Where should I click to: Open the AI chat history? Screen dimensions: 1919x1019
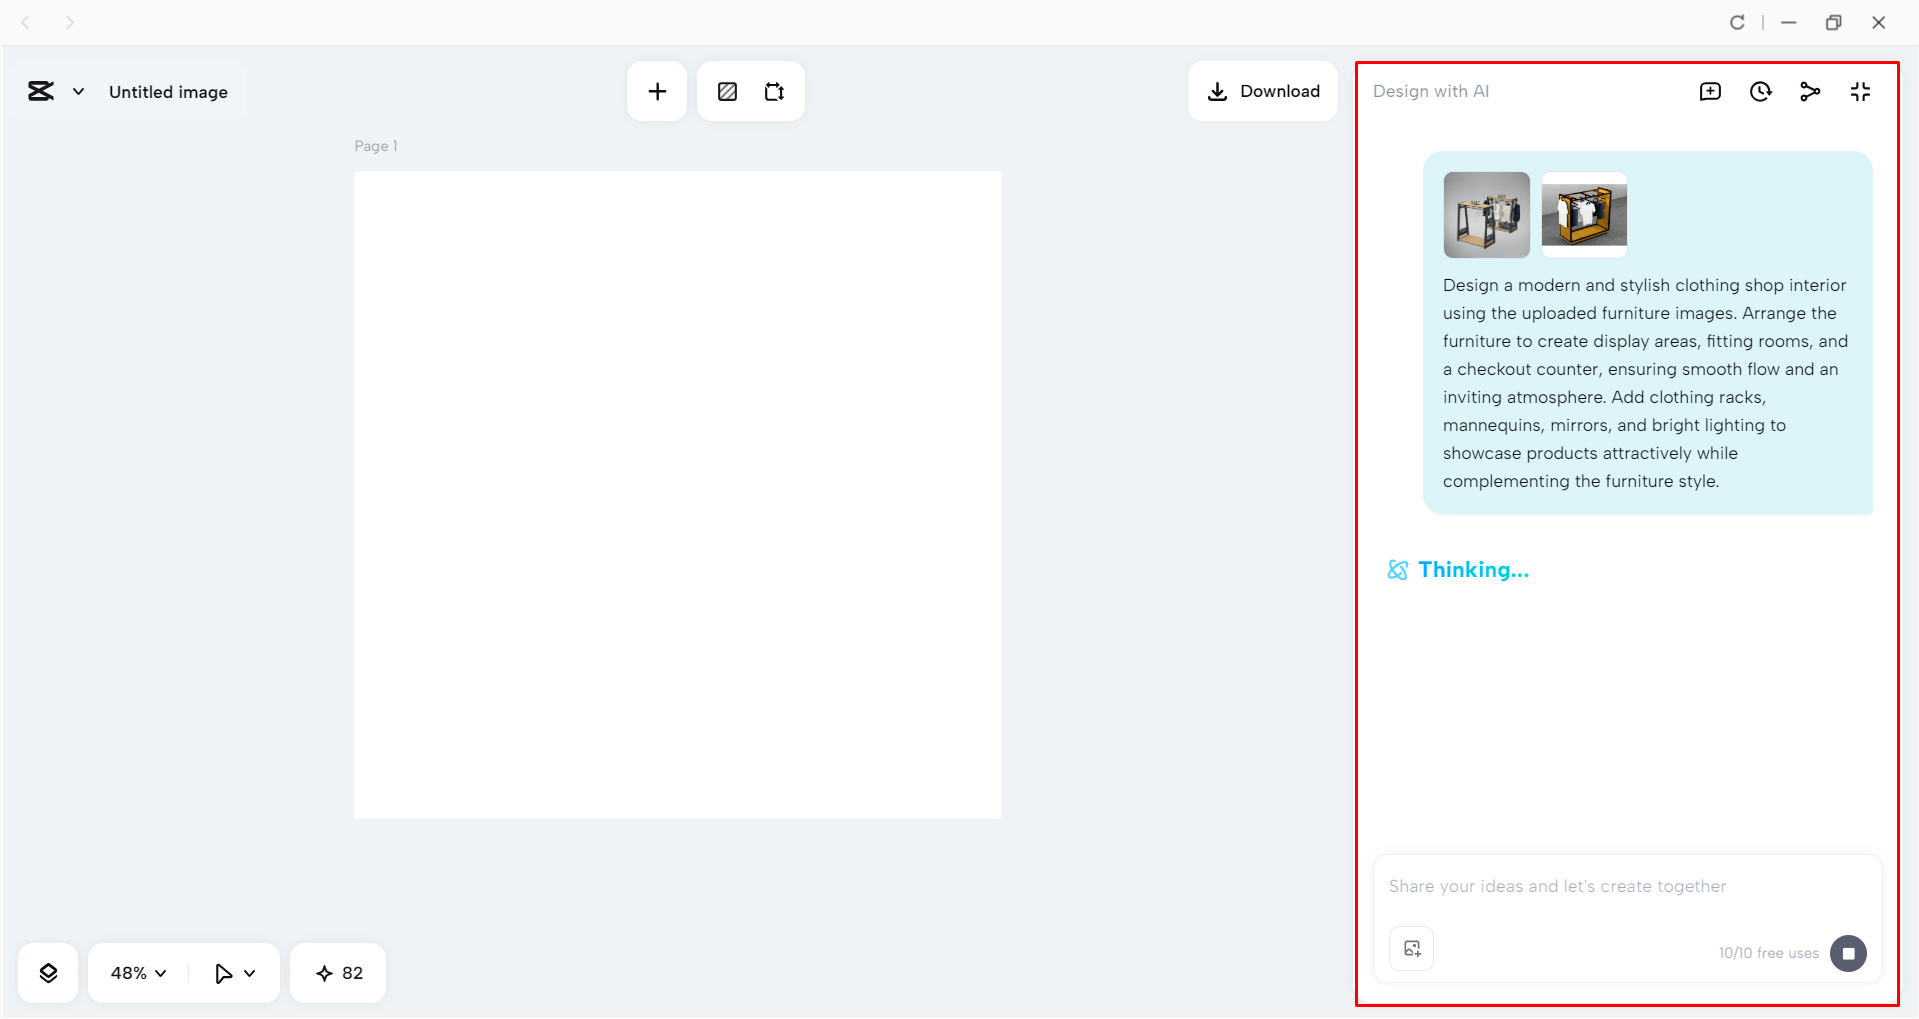1760,92
